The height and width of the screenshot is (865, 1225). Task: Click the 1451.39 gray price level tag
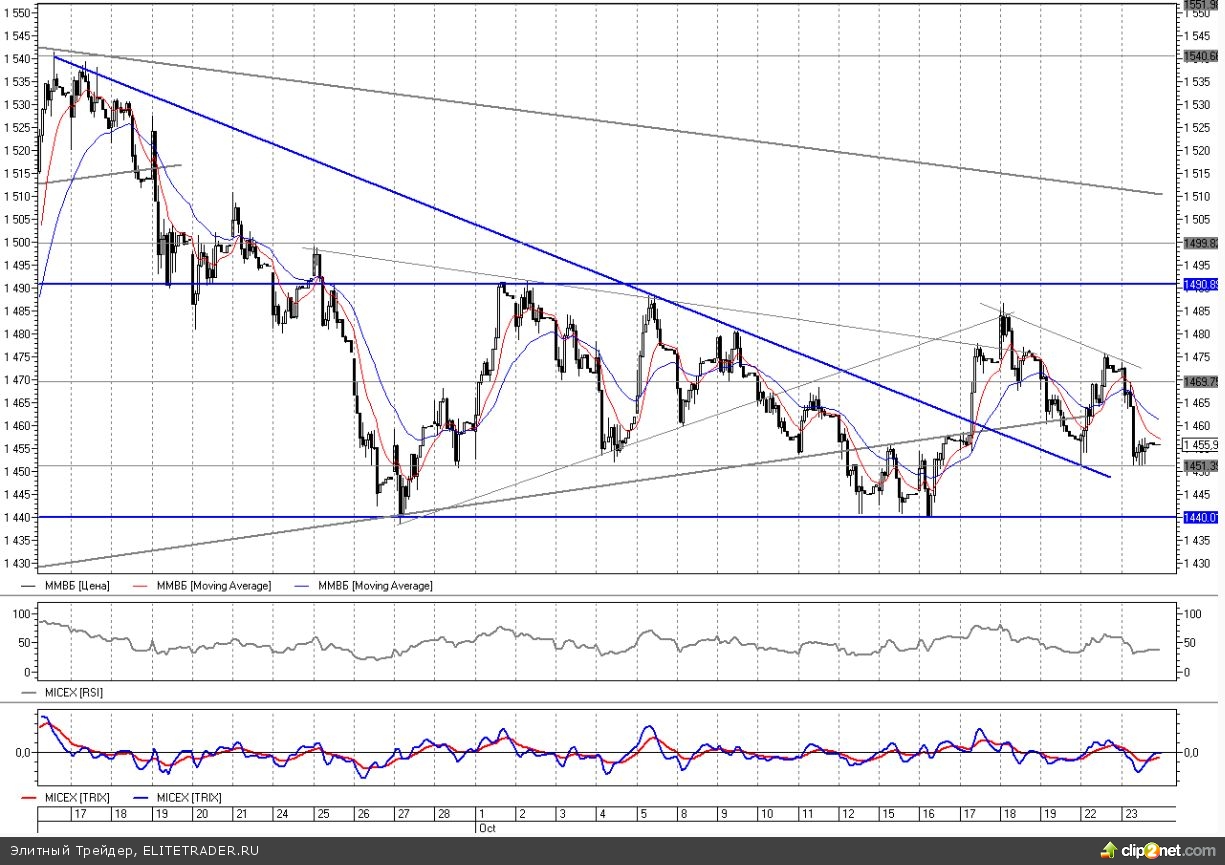tap(1200, 466)
